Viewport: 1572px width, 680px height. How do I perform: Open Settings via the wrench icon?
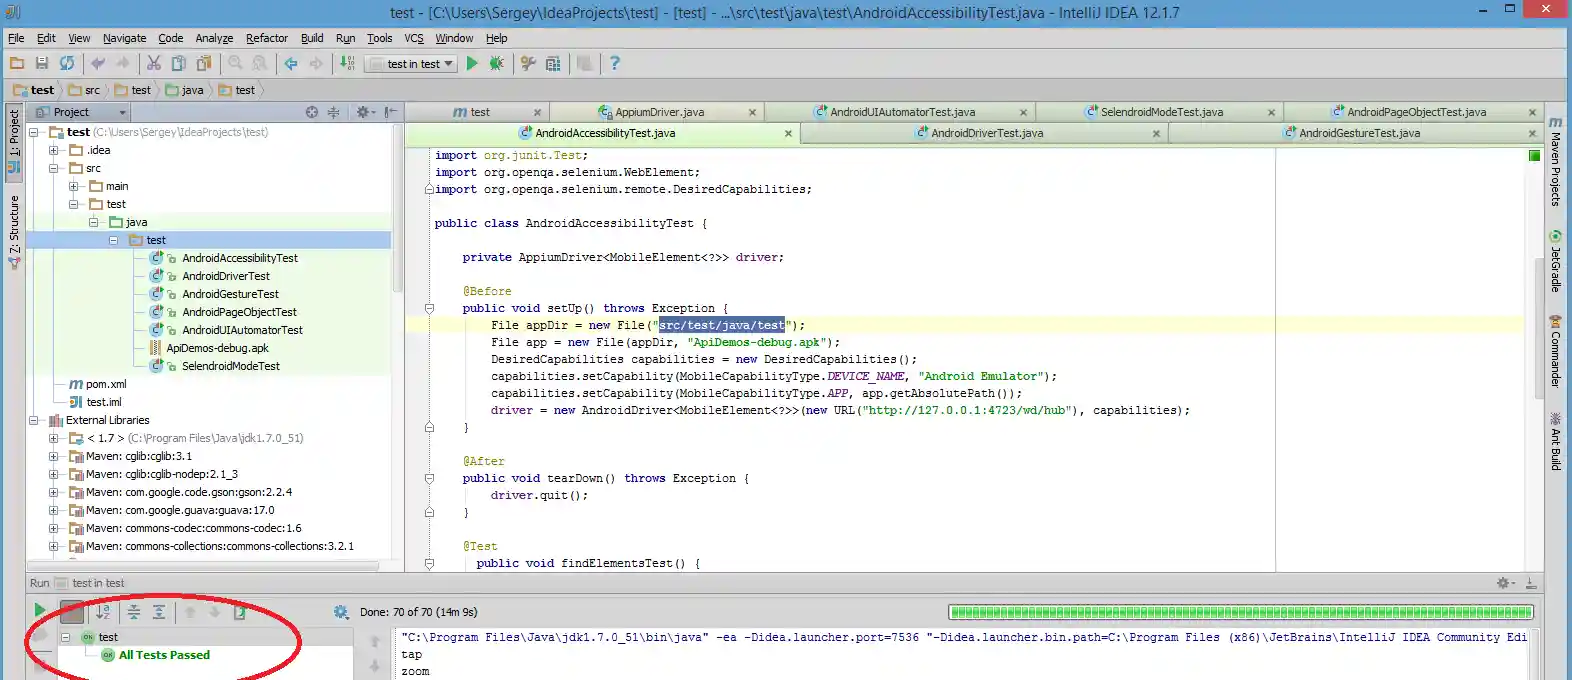tap(528, 63)
